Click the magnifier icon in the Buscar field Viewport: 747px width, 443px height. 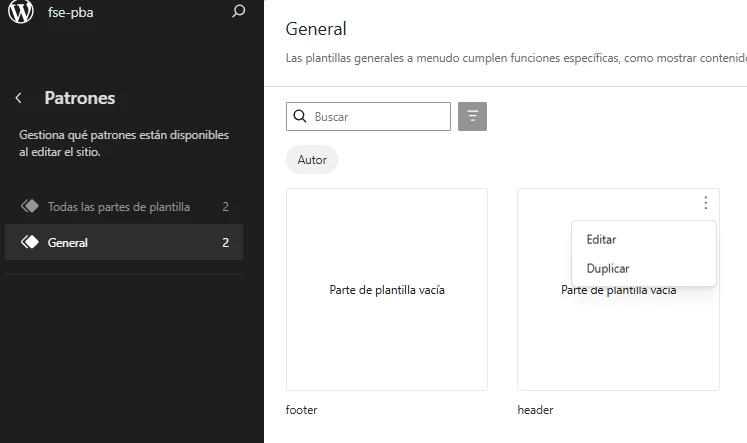(x=300, y=116)
